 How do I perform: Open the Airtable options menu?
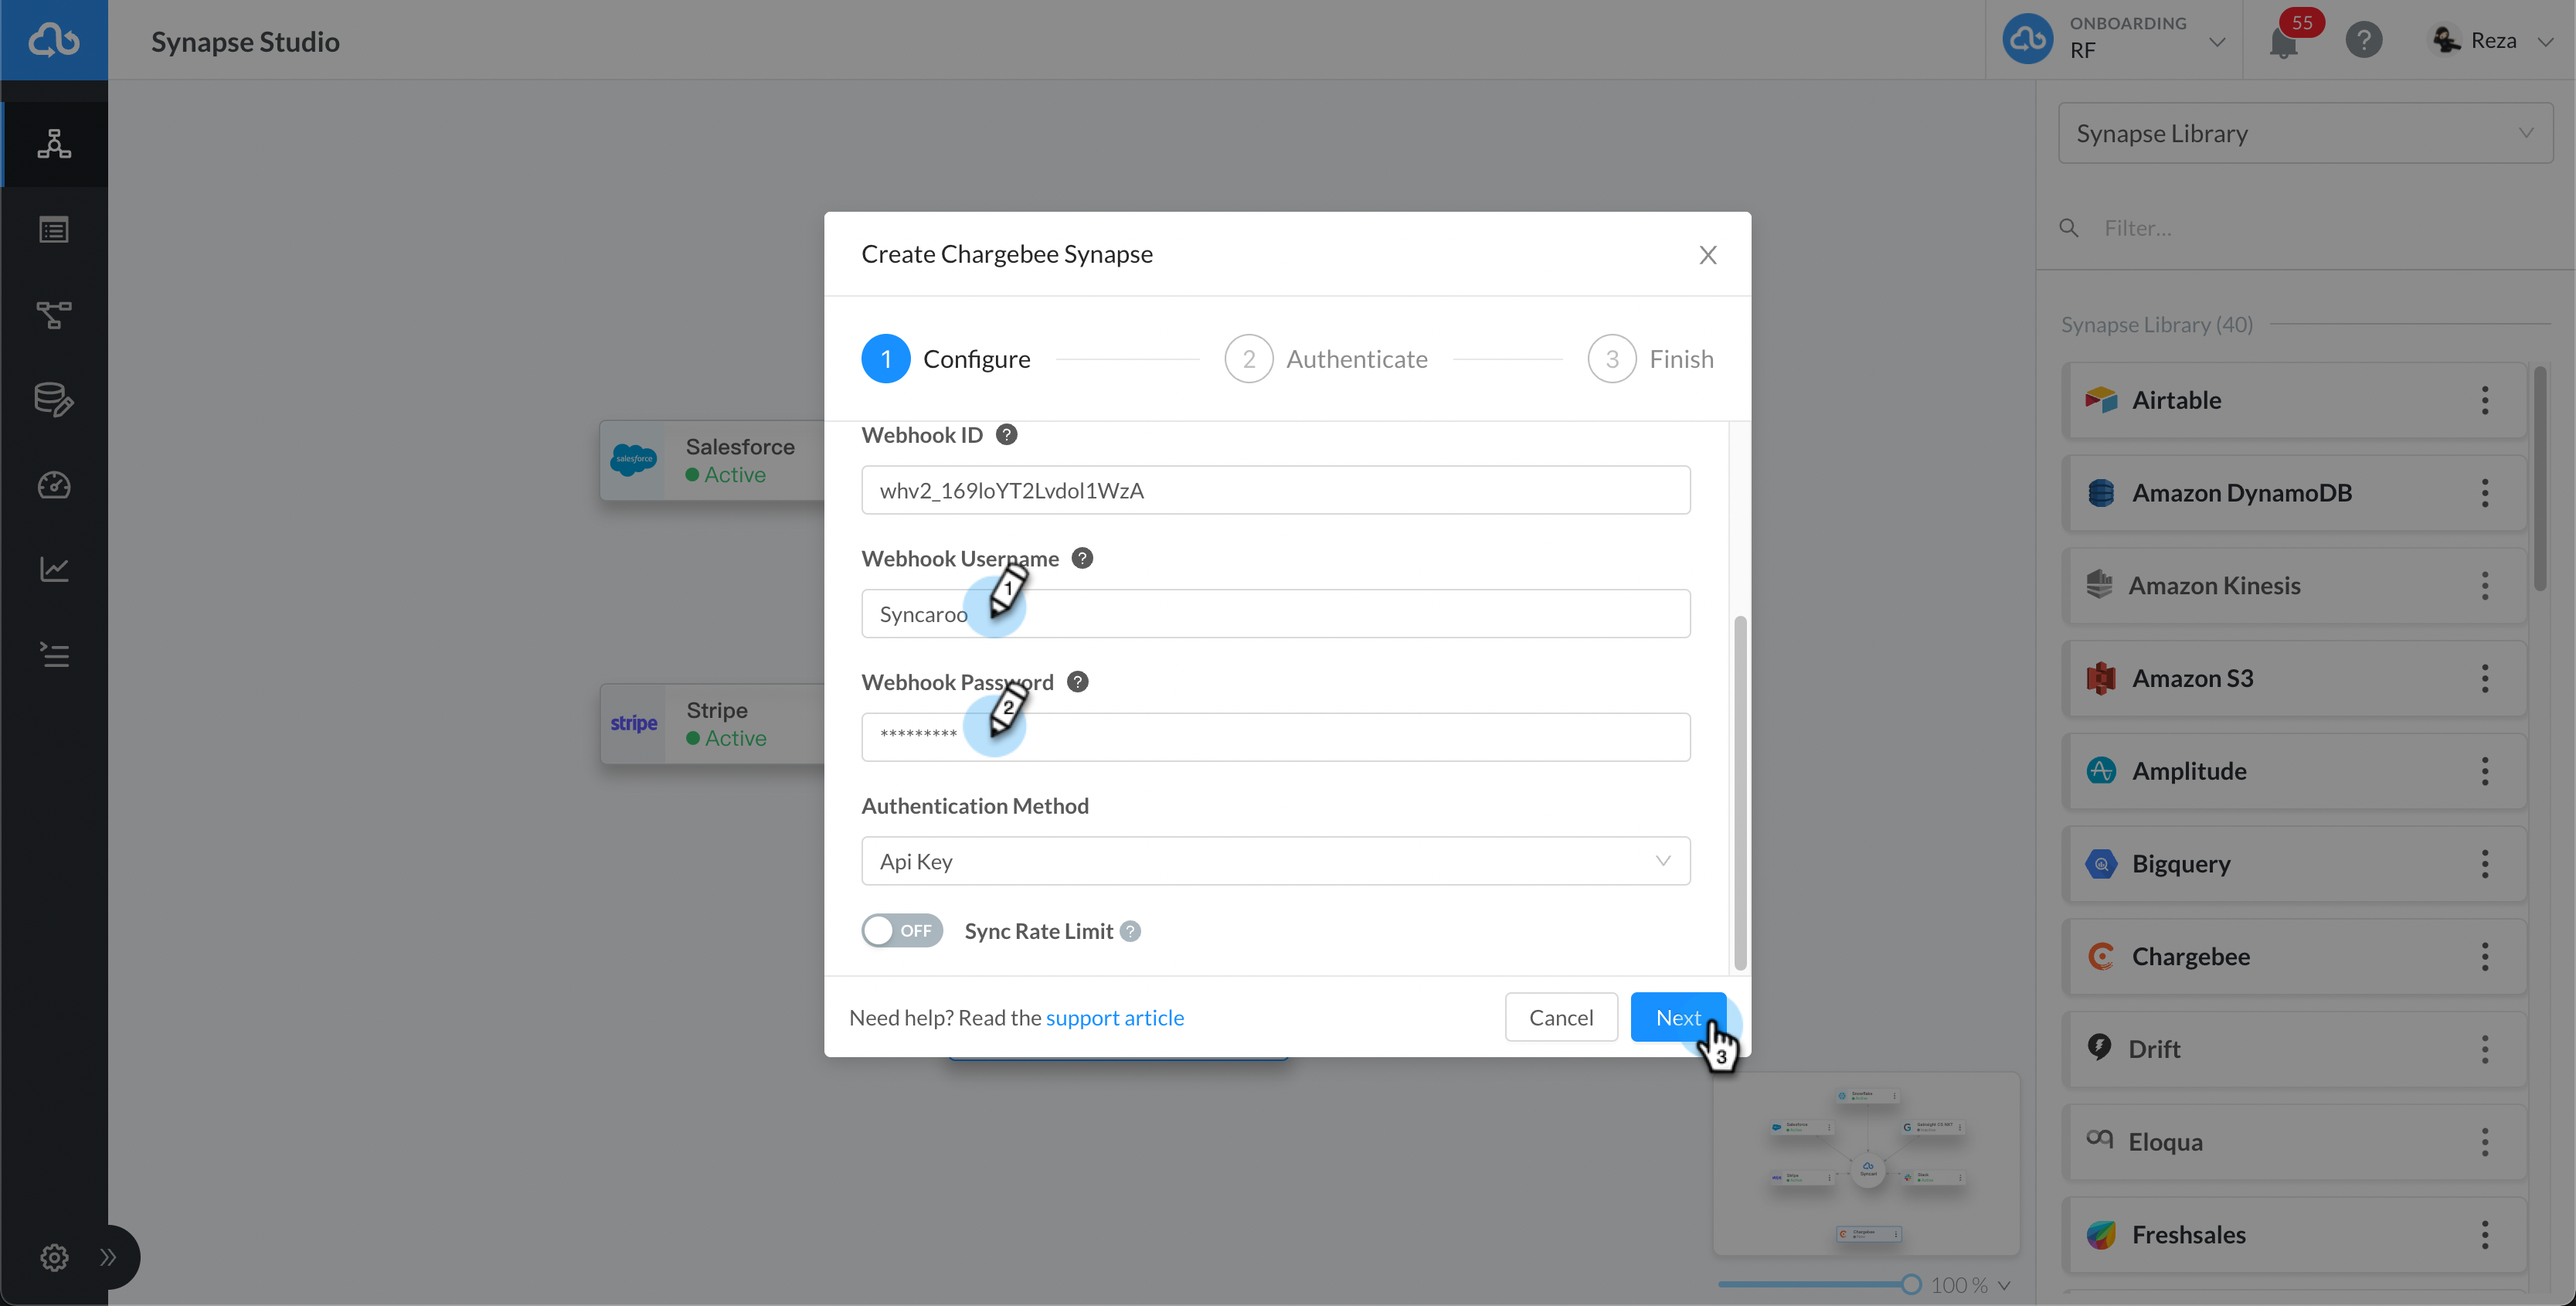coord(2485,400)
